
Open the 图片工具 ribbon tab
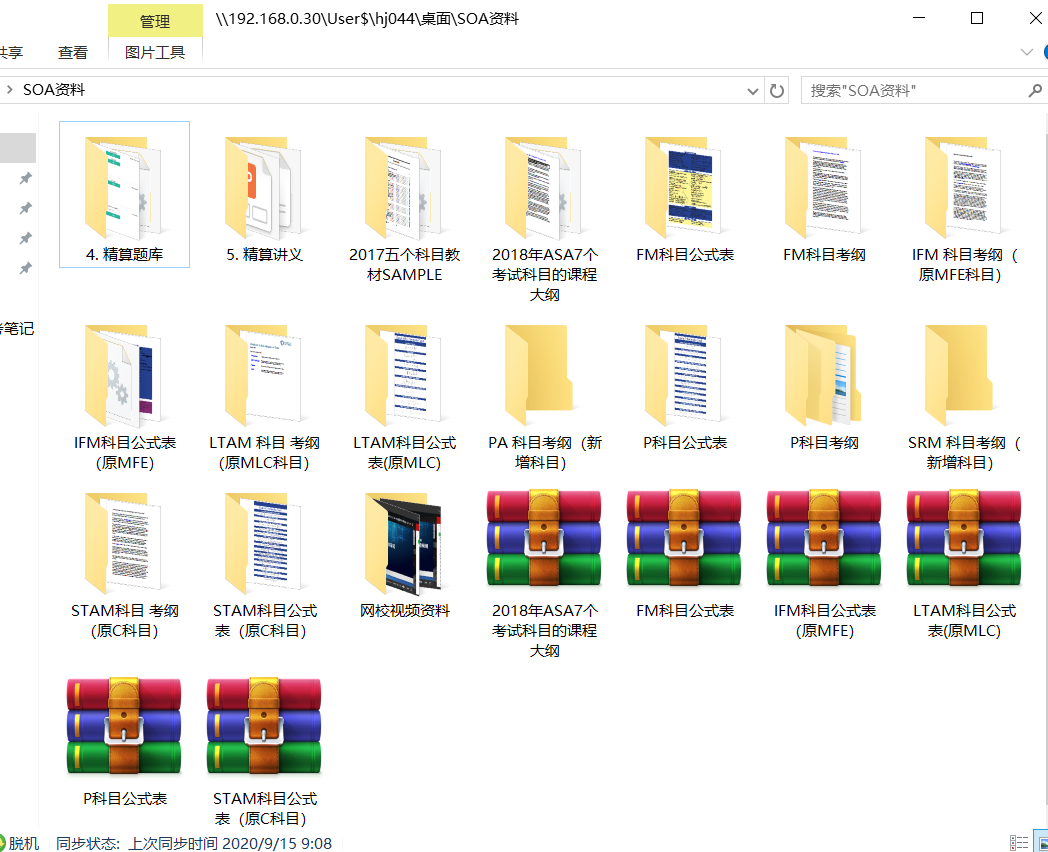click(x=155, y=52)
